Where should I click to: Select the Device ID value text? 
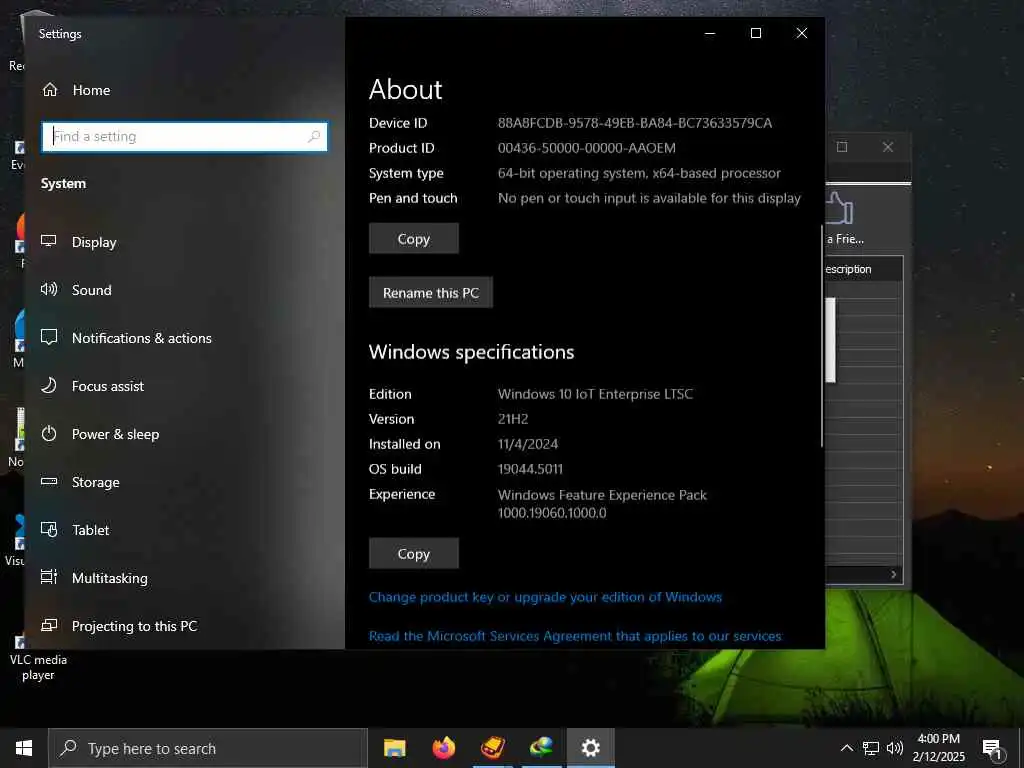pos(635,123)
